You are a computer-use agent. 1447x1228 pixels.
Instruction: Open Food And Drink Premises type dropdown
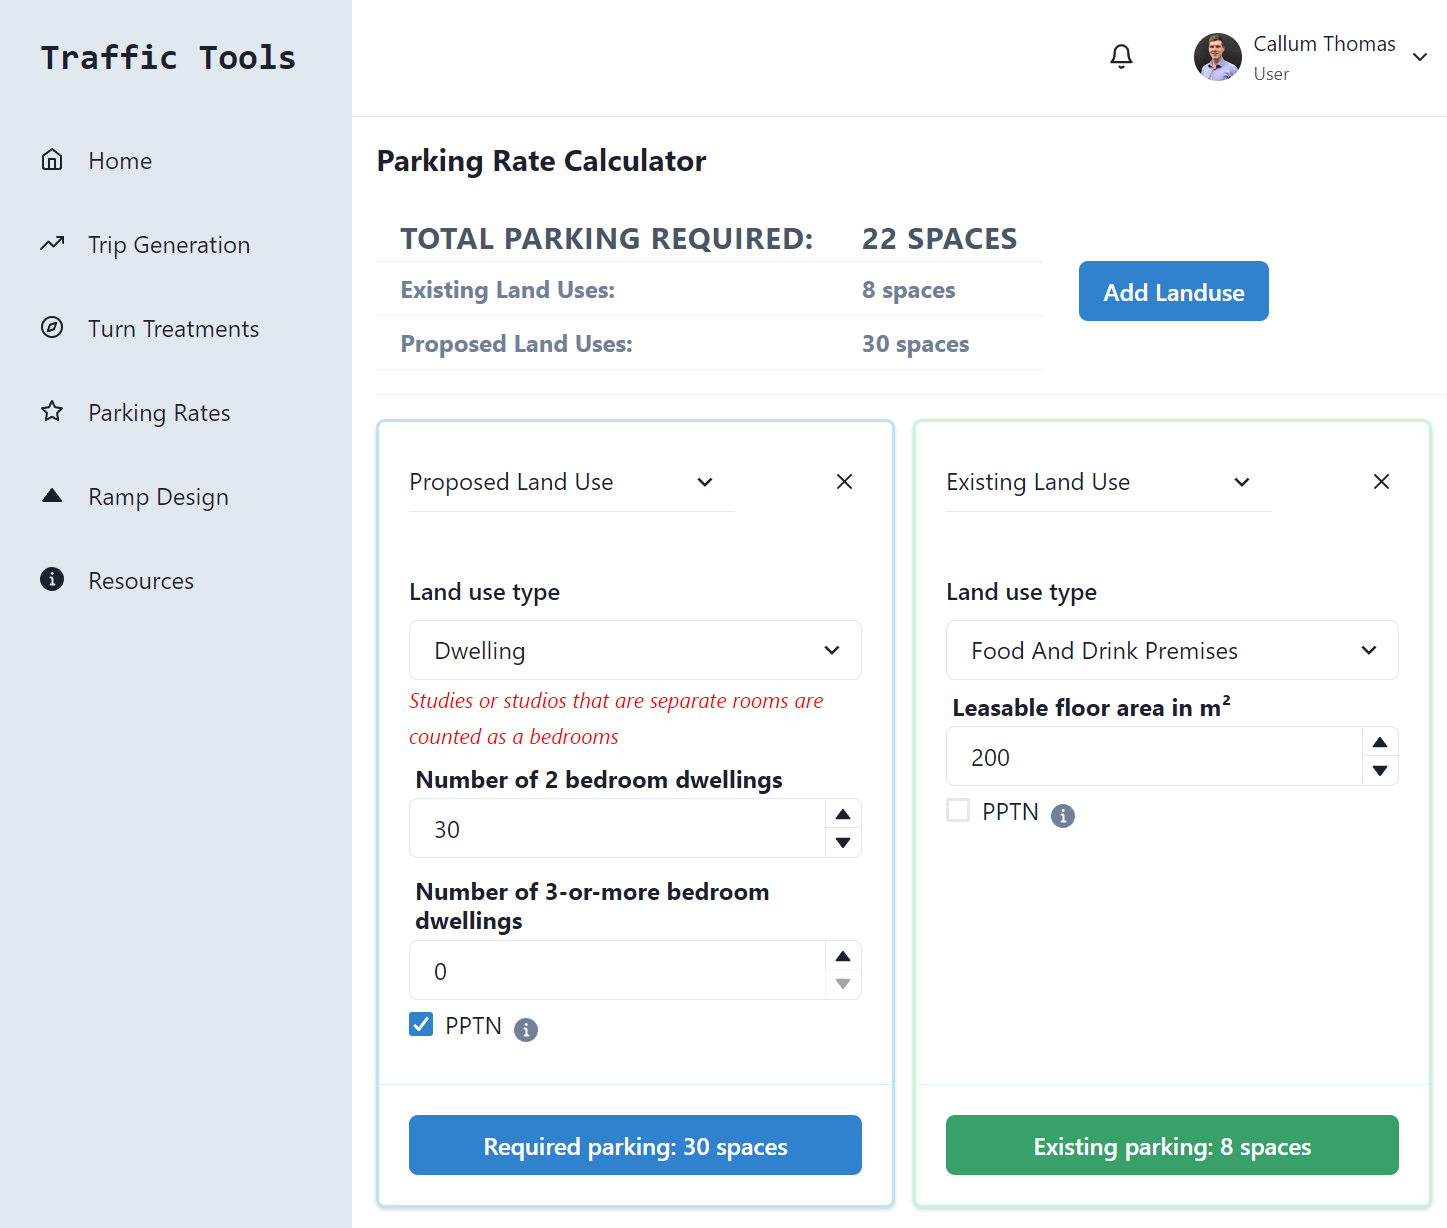click(1172, 650)
